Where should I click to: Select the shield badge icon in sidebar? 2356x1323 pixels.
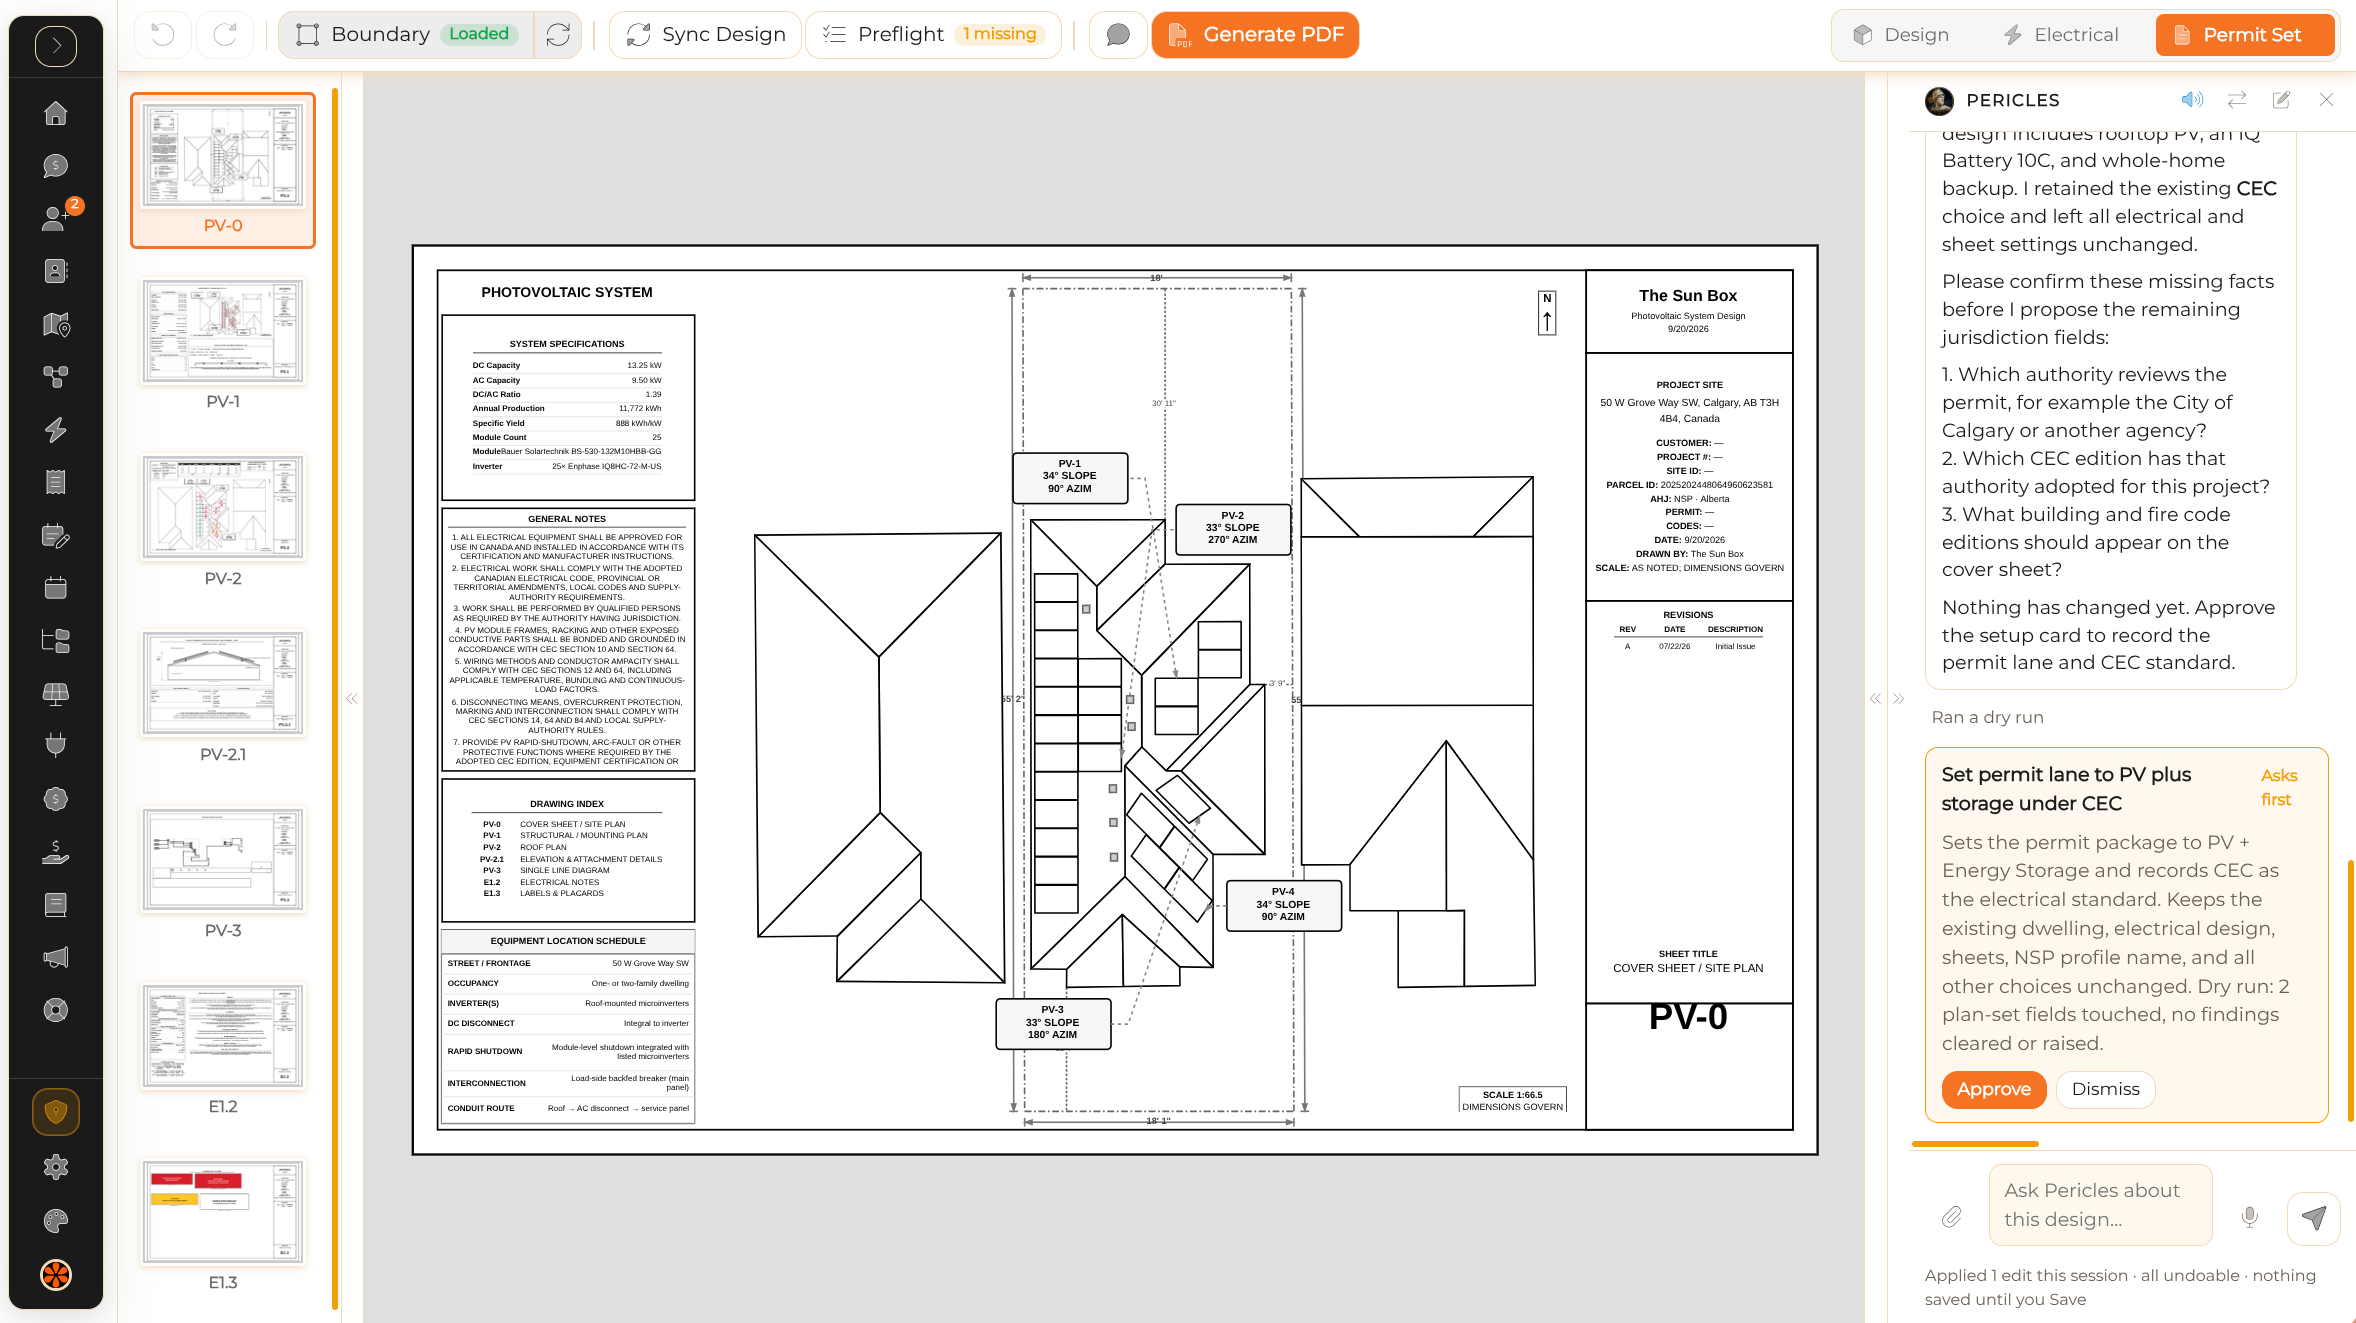[x=56, y=1112]
